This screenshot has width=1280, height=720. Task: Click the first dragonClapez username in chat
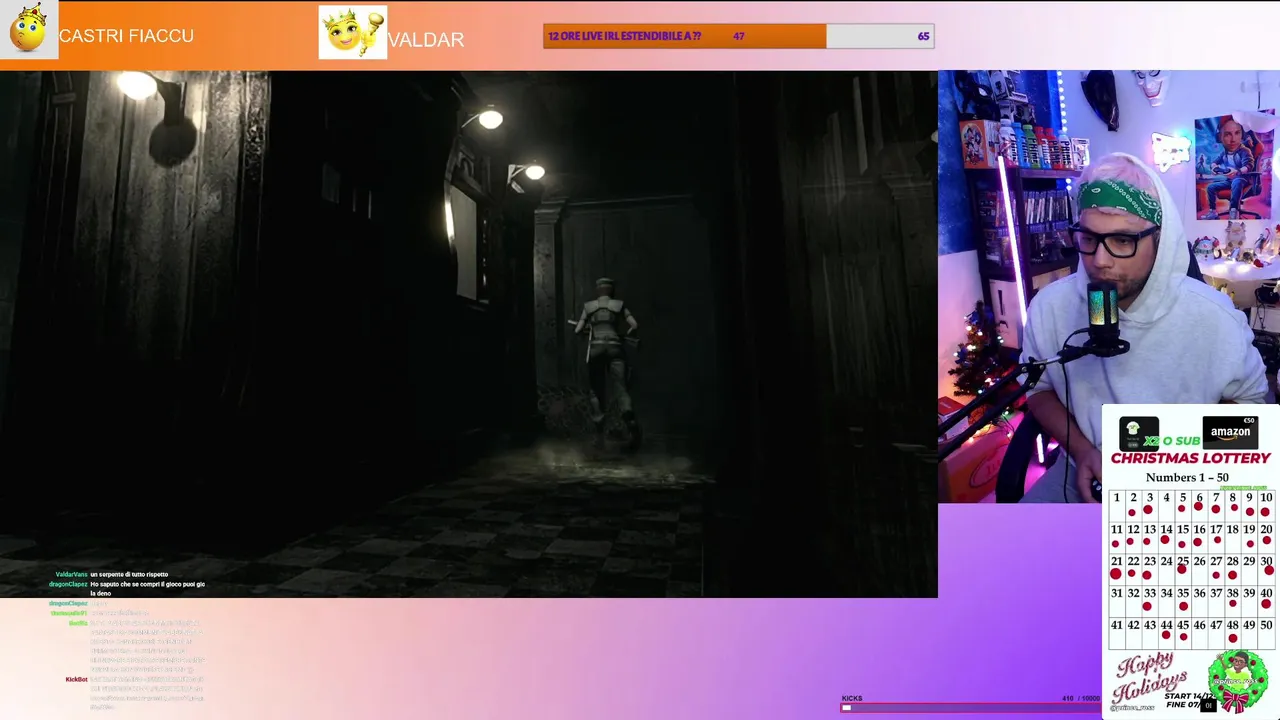[x=68, y=584]
